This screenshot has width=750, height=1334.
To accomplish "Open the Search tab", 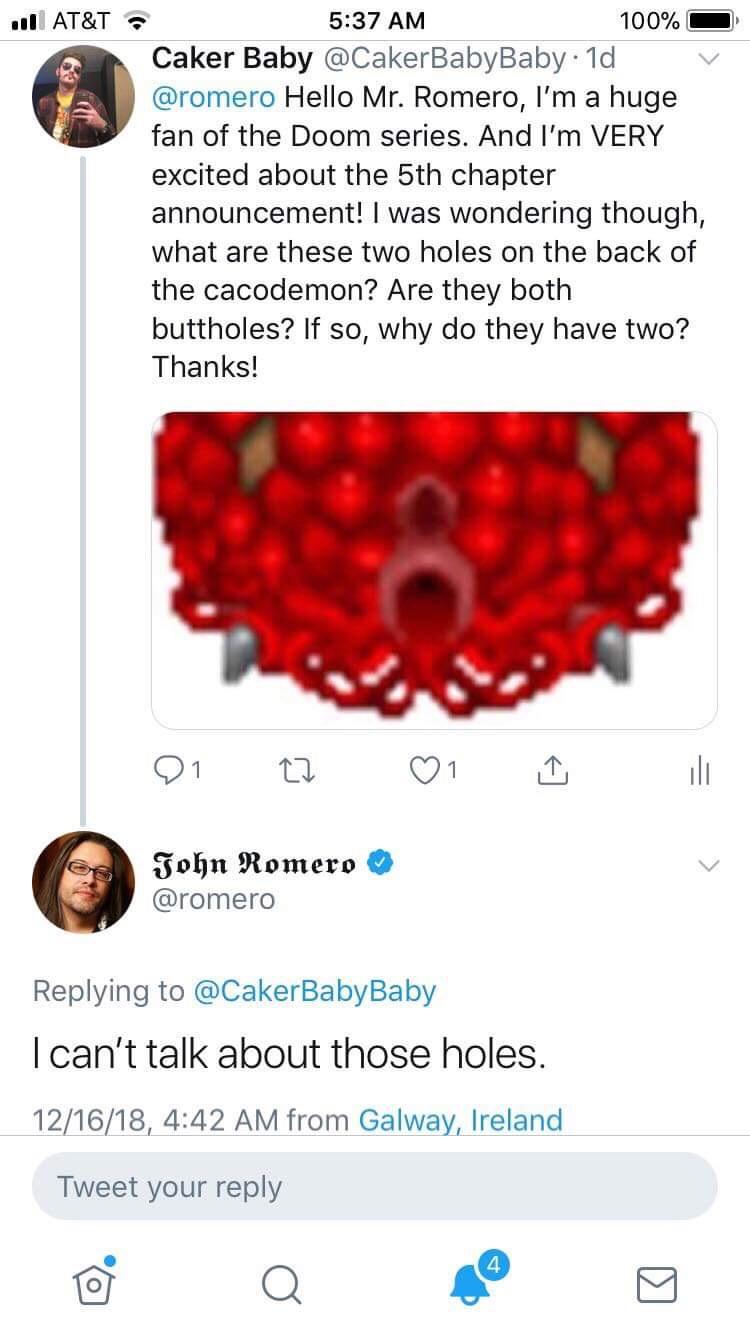I will click(281, 1281).
